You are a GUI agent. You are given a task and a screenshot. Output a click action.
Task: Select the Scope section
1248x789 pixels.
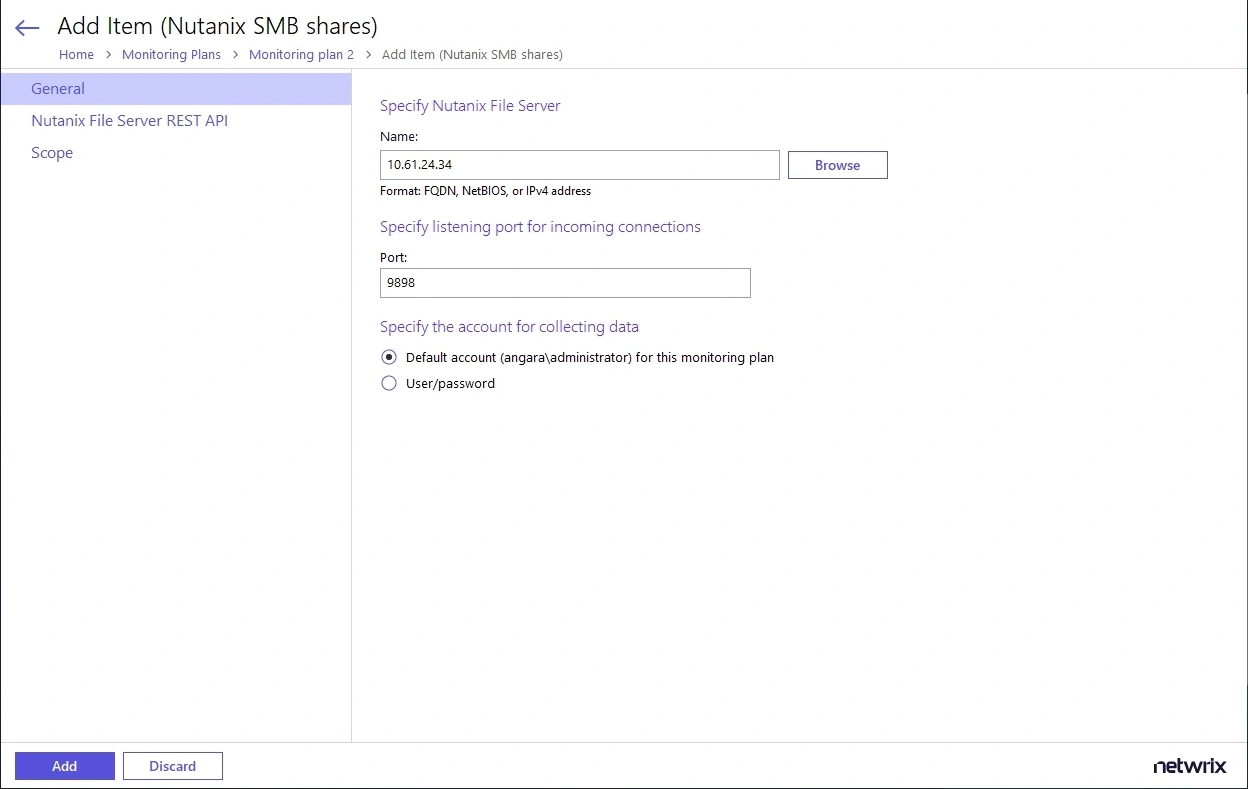[x=52, y=152]
